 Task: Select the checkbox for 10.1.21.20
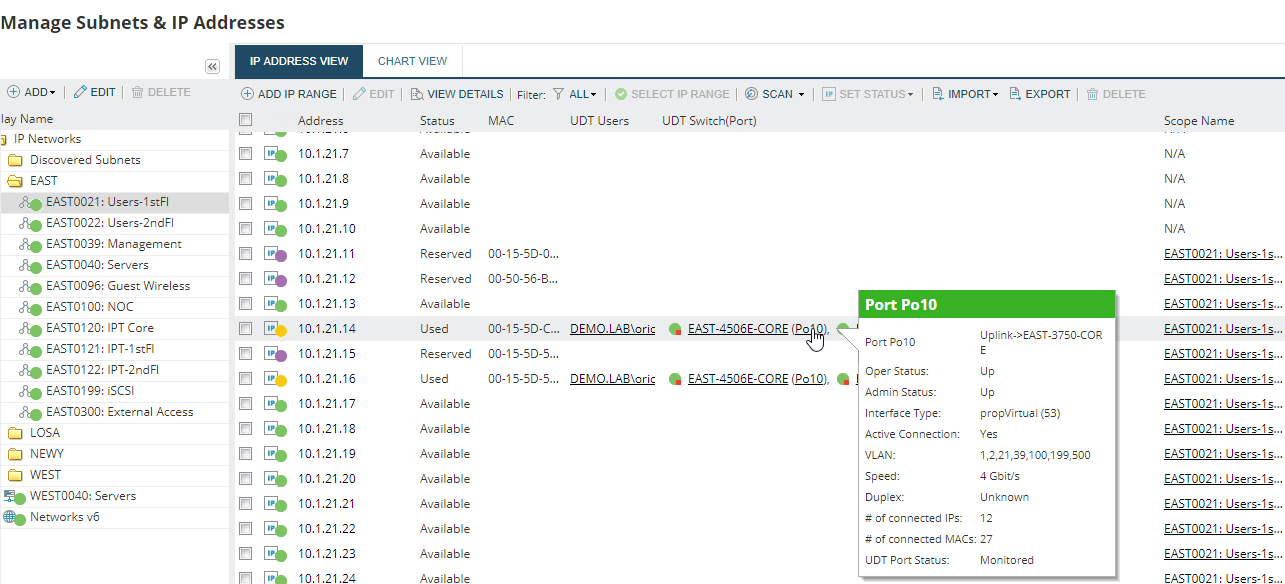[x=246, y=479]
